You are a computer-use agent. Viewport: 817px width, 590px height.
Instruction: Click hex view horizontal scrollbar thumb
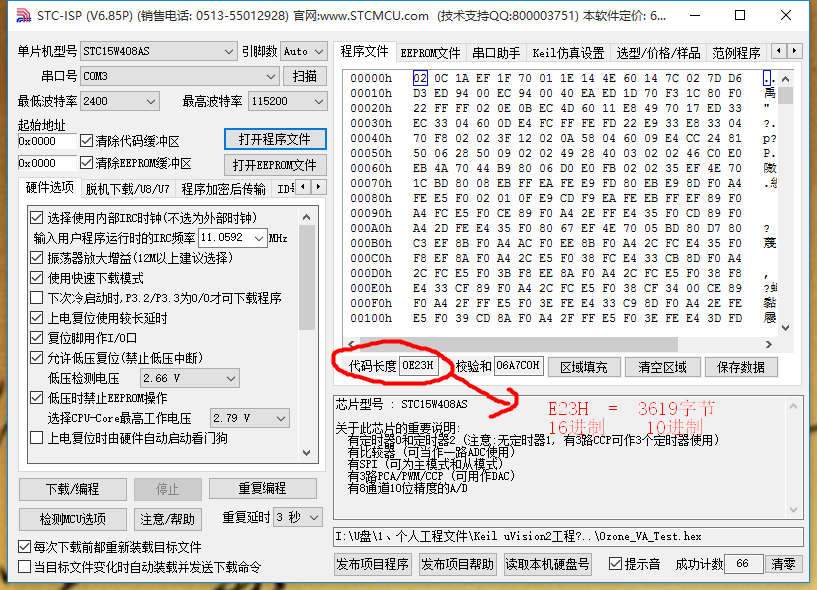(517, 344)
